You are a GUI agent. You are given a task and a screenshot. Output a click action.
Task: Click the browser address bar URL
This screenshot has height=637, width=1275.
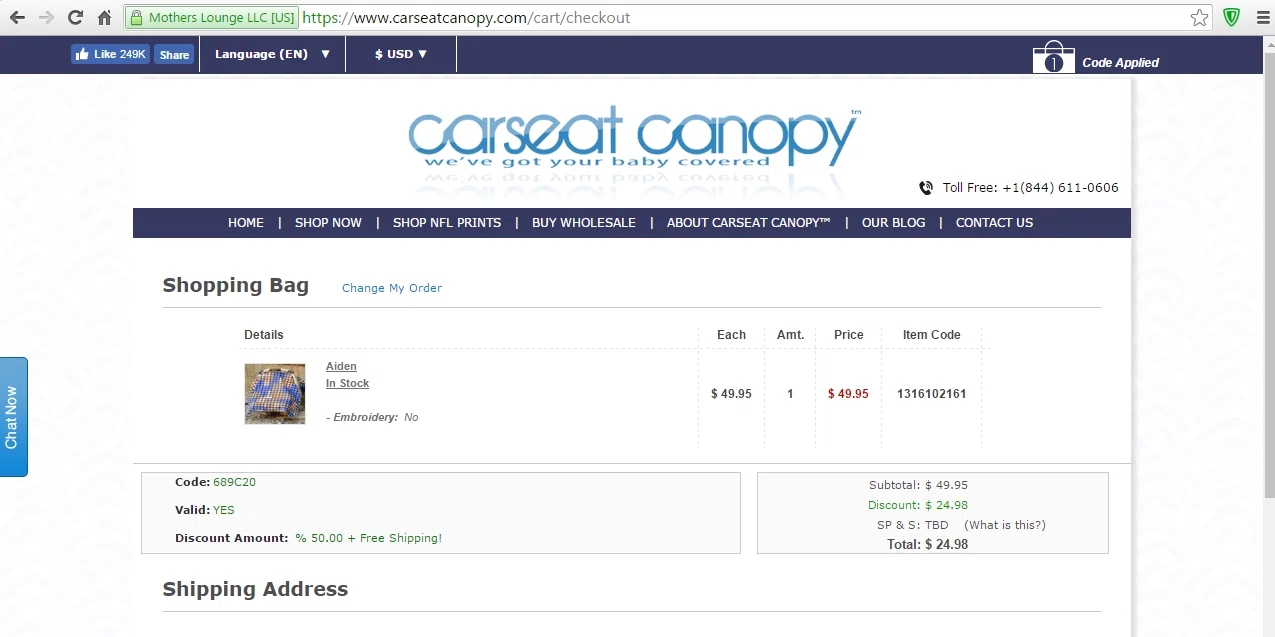coord(466,18)
